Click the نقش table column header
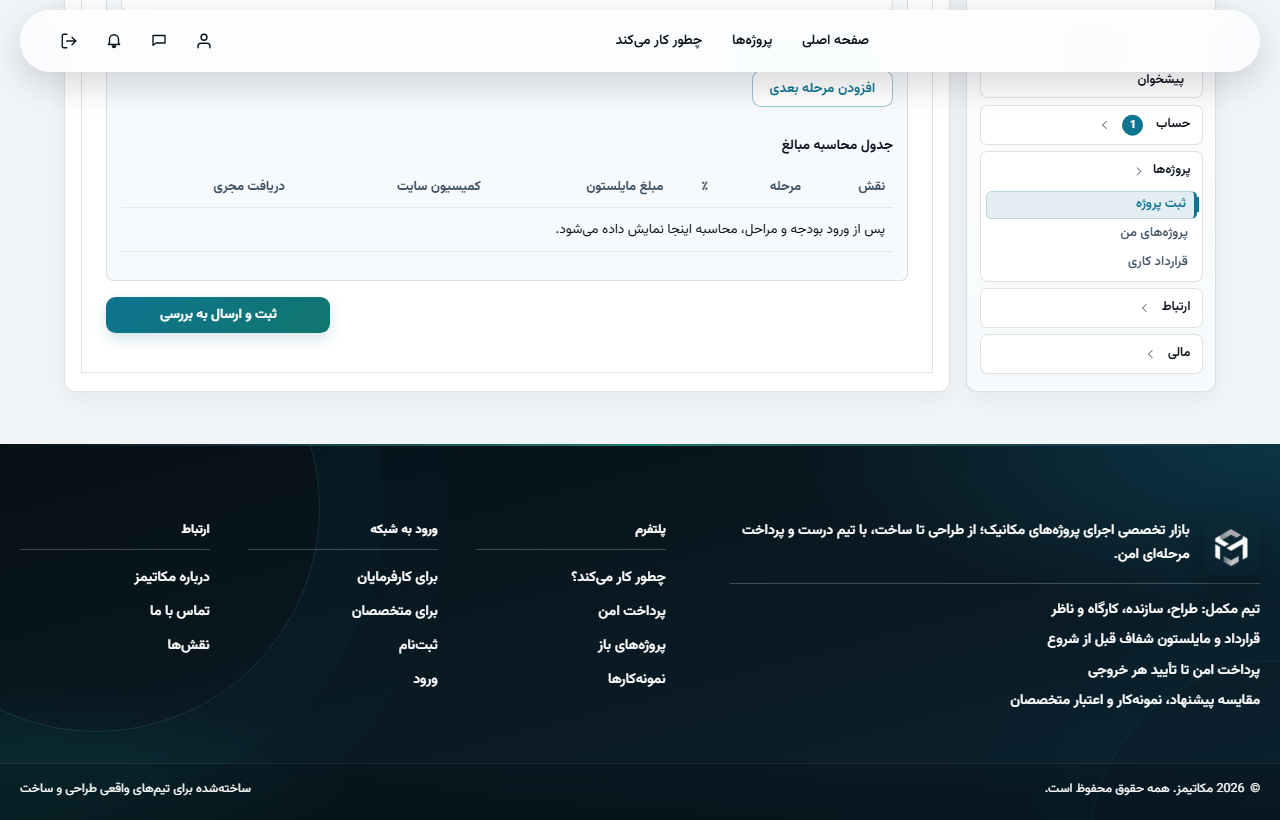Viewport: 1280px width, 820px height. pyautogui.click(x=872, y=186)
